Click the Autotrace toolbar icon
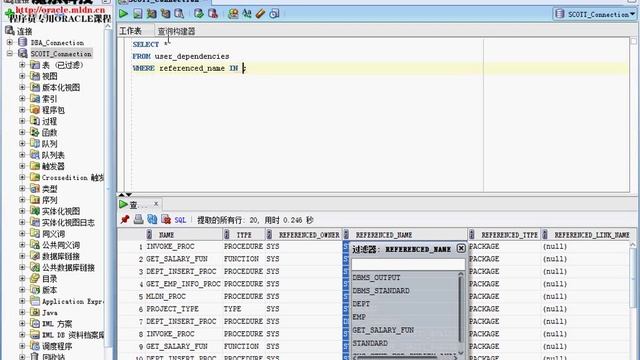Image resolution: width=640 pixels, height=360 pixels. point(165,13)
